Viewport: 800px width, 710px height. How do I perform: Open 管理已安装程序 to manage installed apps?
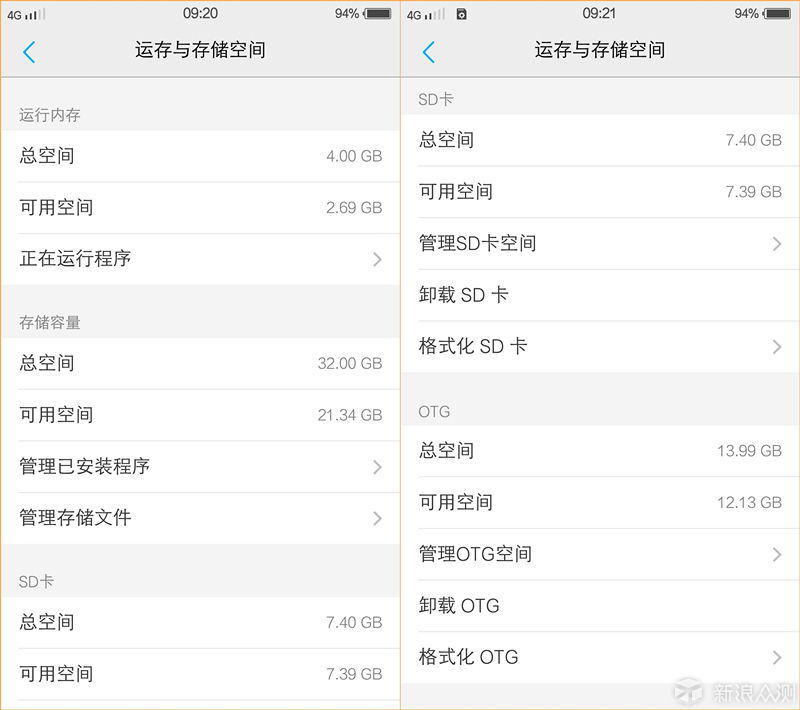[200, 467]
